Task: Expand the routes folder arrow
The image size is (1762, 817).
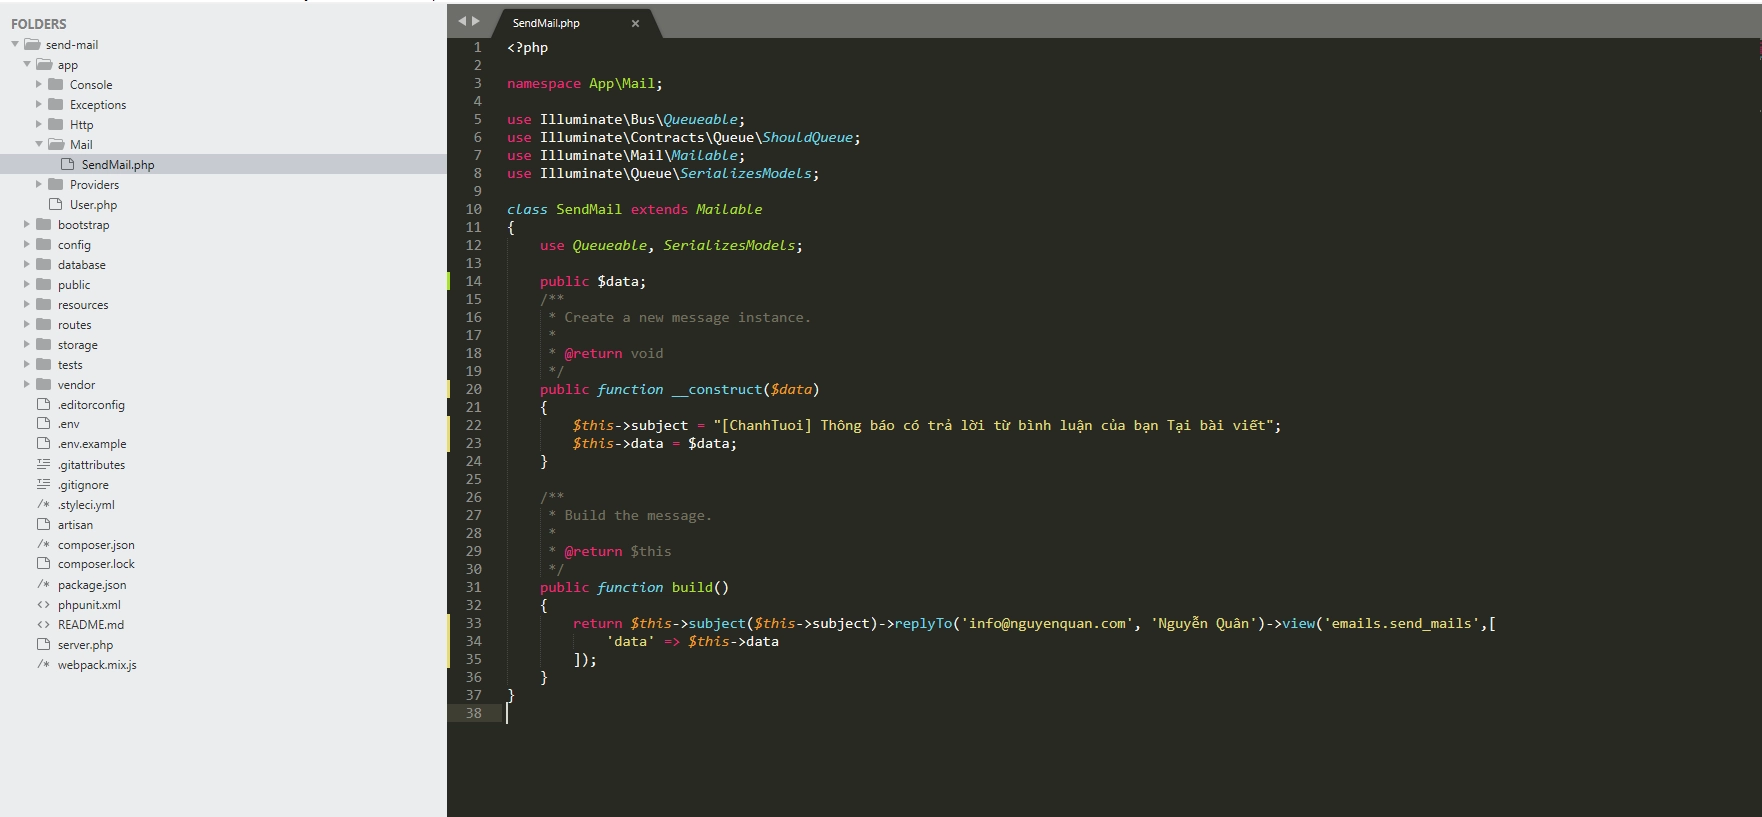Action: pyautogui.click(x=27, y=325)
